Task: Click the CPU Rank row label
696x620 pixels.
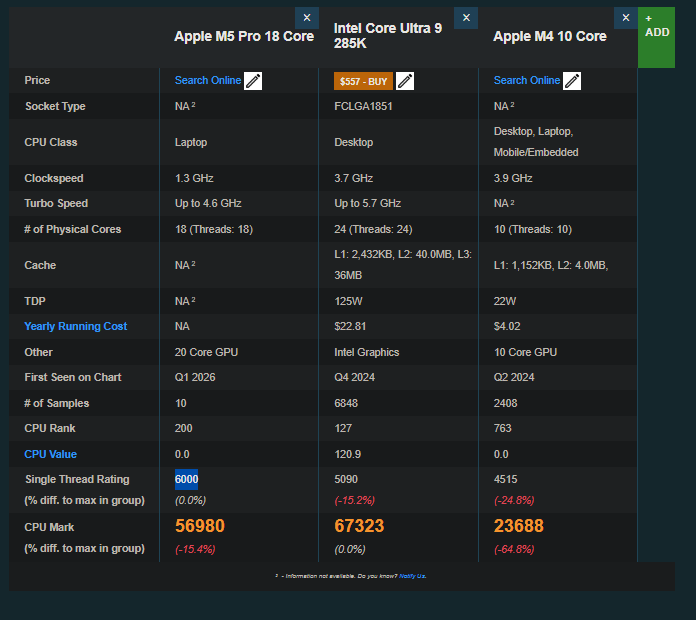Action: pos(50,428)
